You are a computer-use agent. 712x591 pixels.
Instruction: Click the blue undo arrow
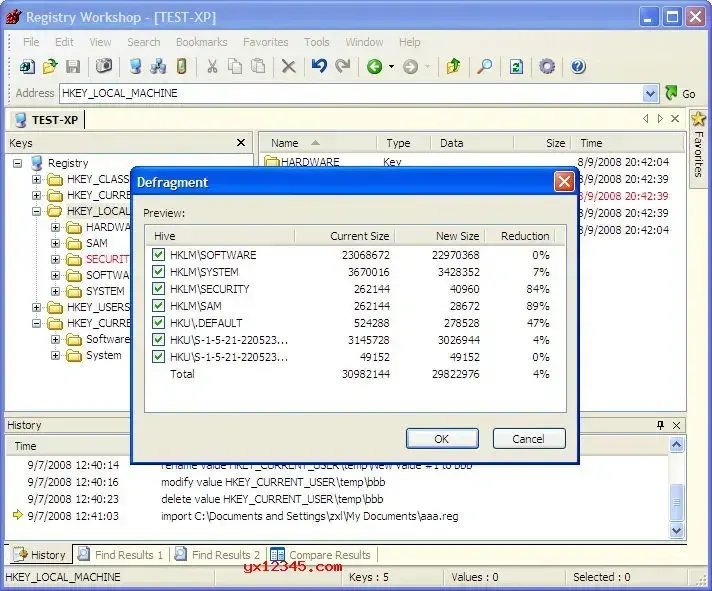(x=319, y=66)
